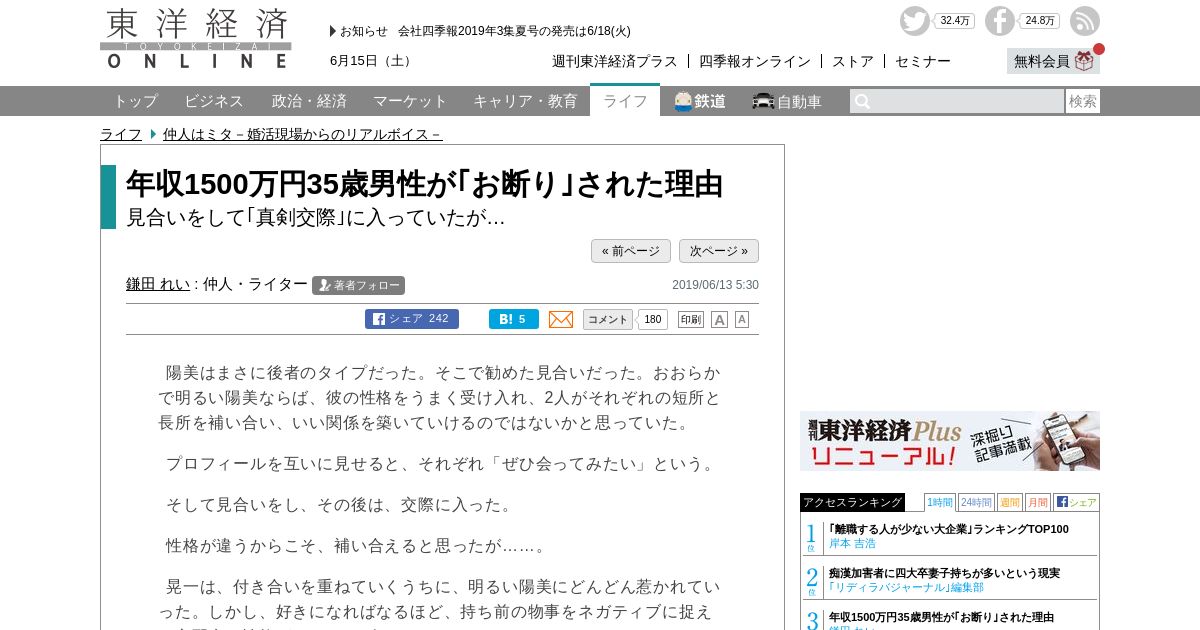Click the gift box free member icon
The height and width of the screenshot is (630, 1200).
[1085, 61]
